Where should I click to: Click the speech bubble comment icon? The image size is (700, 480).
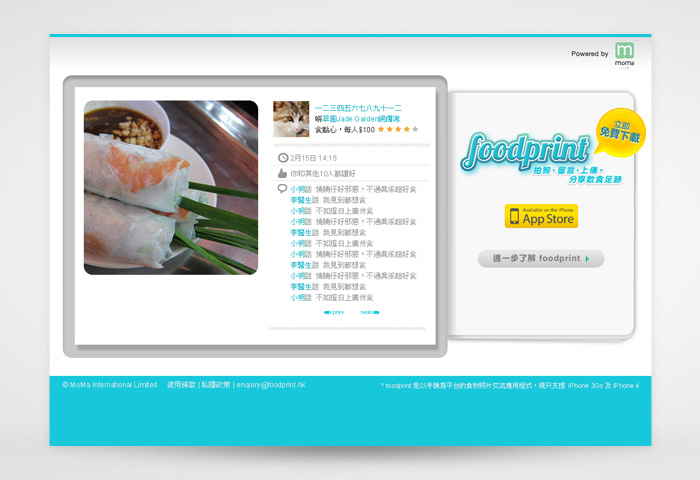pos(282,189)
